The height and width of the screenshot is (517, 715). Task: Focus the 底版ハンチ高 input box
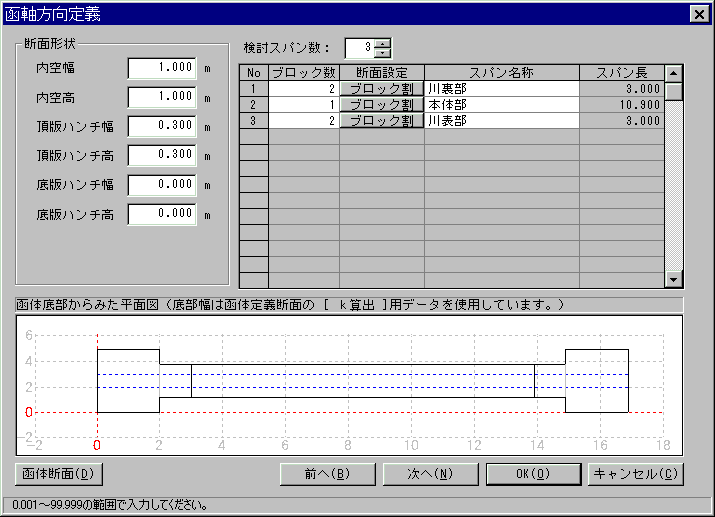click(x=162, y=214)
